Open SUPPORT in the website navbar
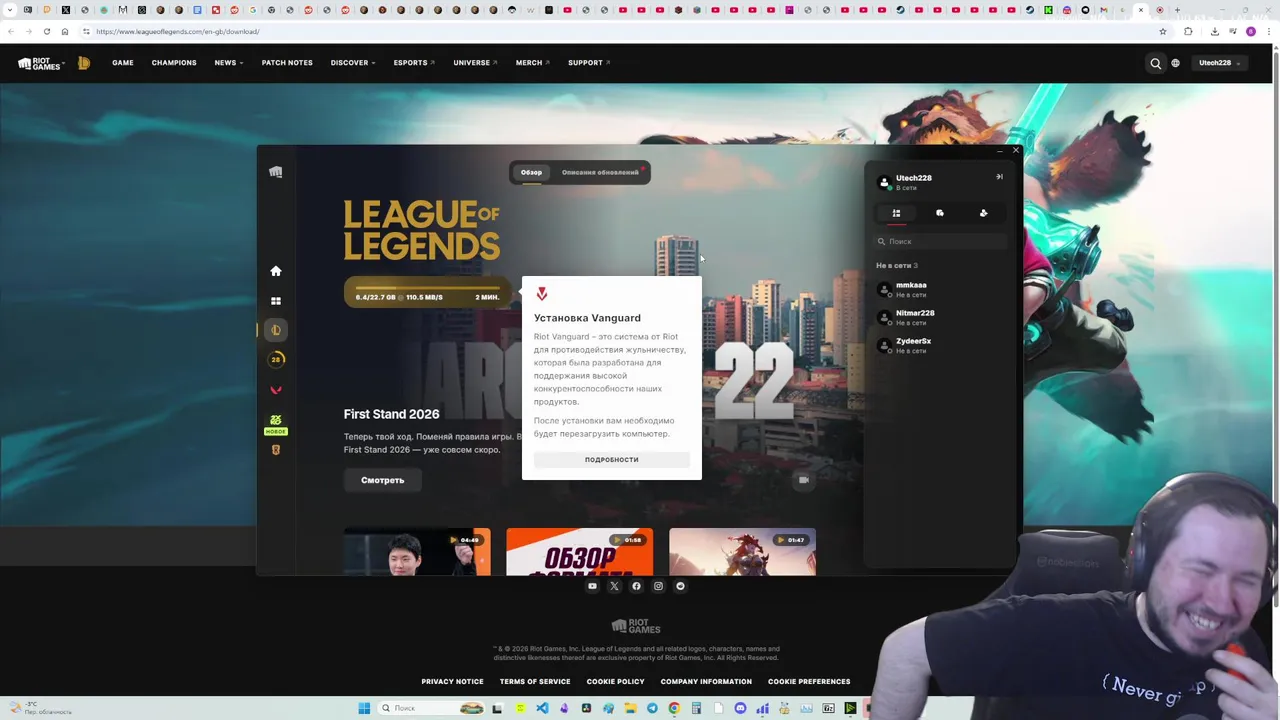This screenshot has width=1280, height=720. coord(589,63)
